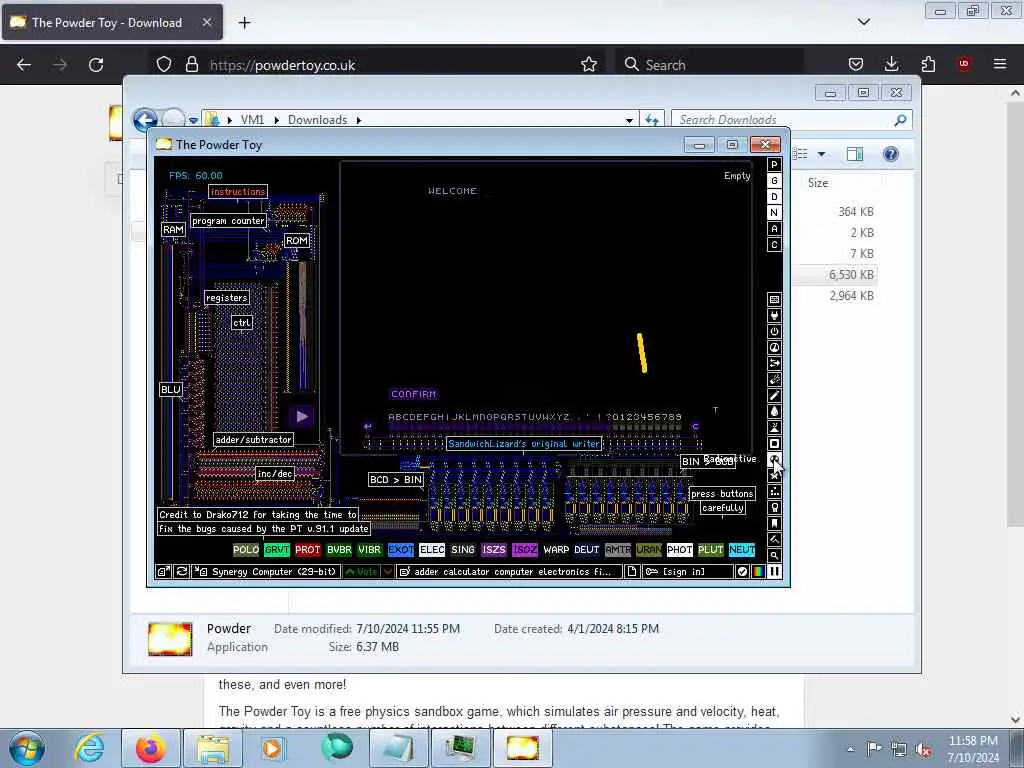Reload the Firefox page
The image size is (1024, 768).
click(x=96, y=64)
